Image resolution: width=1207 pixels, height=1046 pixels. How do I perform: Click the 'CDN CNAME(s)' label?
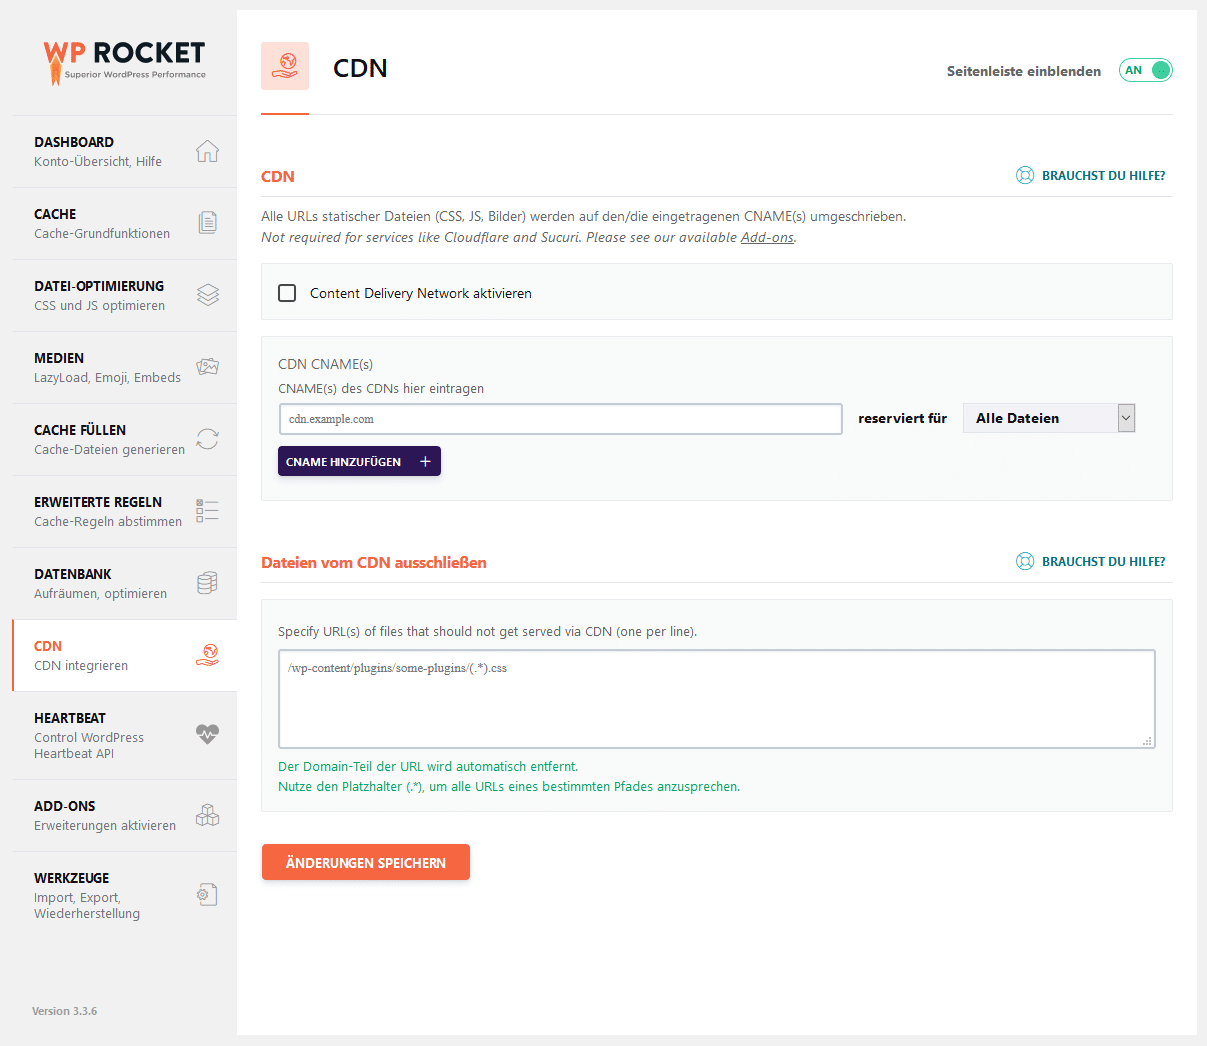click(325, 364)
